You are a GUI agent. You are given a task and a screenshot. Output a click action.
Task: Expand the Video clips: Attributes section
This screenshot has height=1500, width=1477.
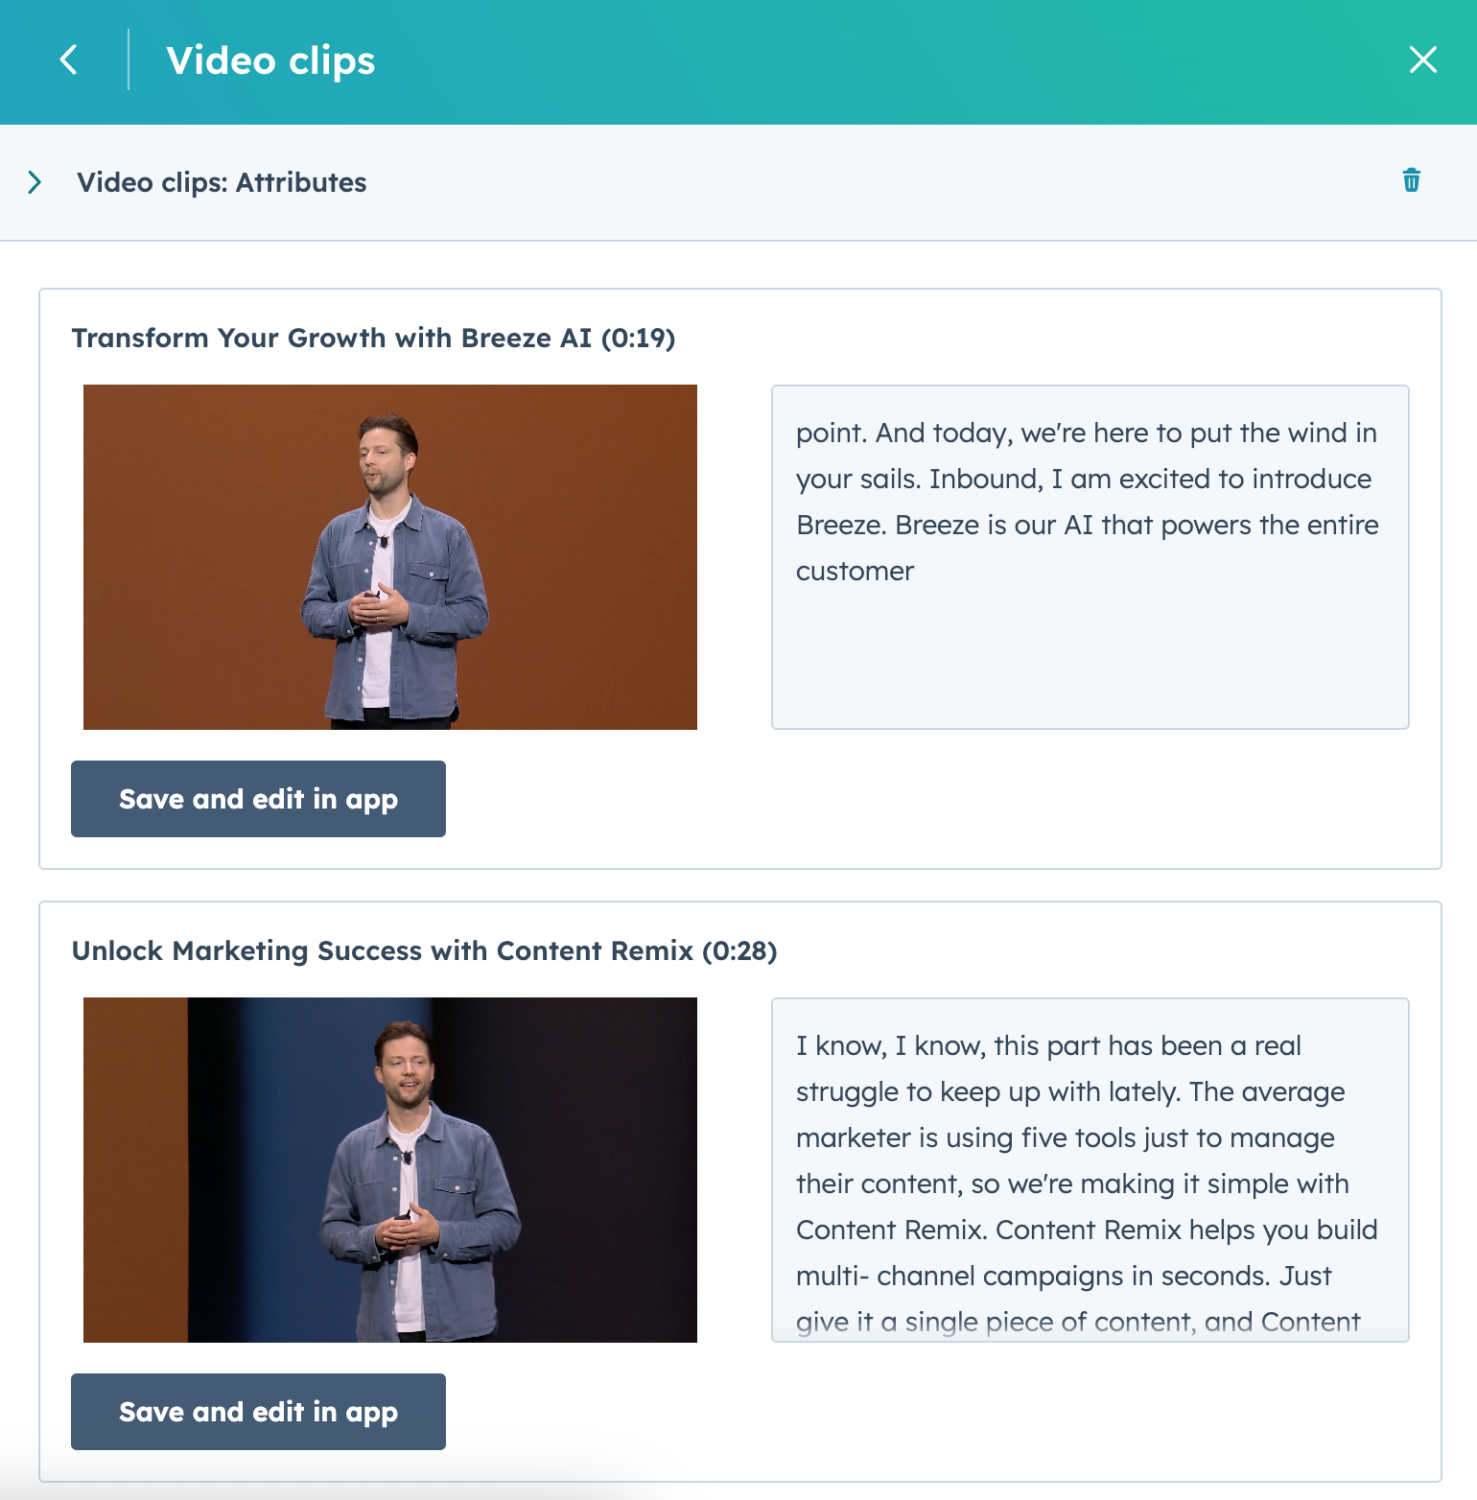click(x=35, y=182)
